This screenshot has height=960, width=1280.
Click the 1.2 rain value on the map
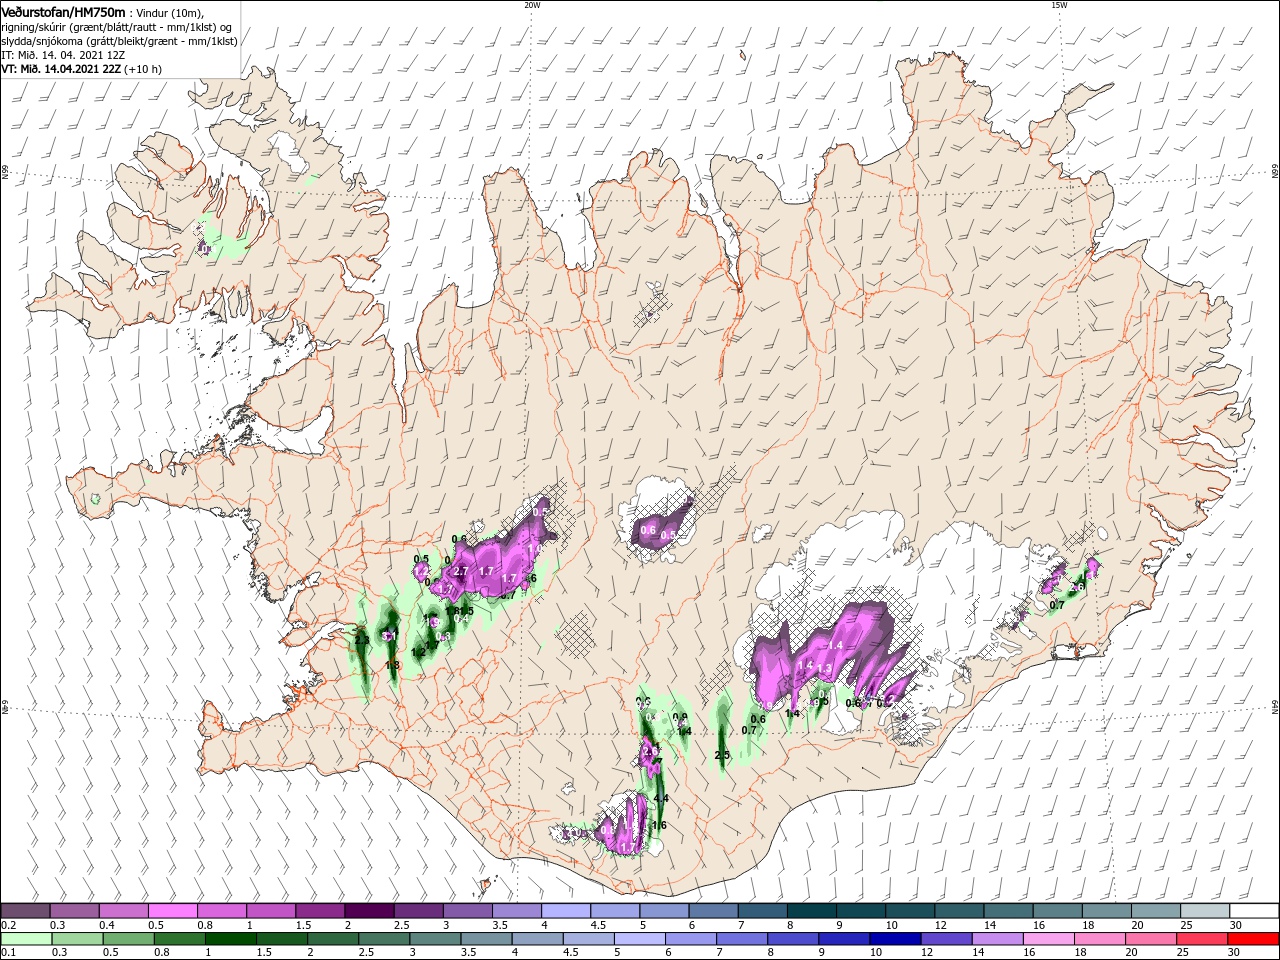click(x=419, y=652)
